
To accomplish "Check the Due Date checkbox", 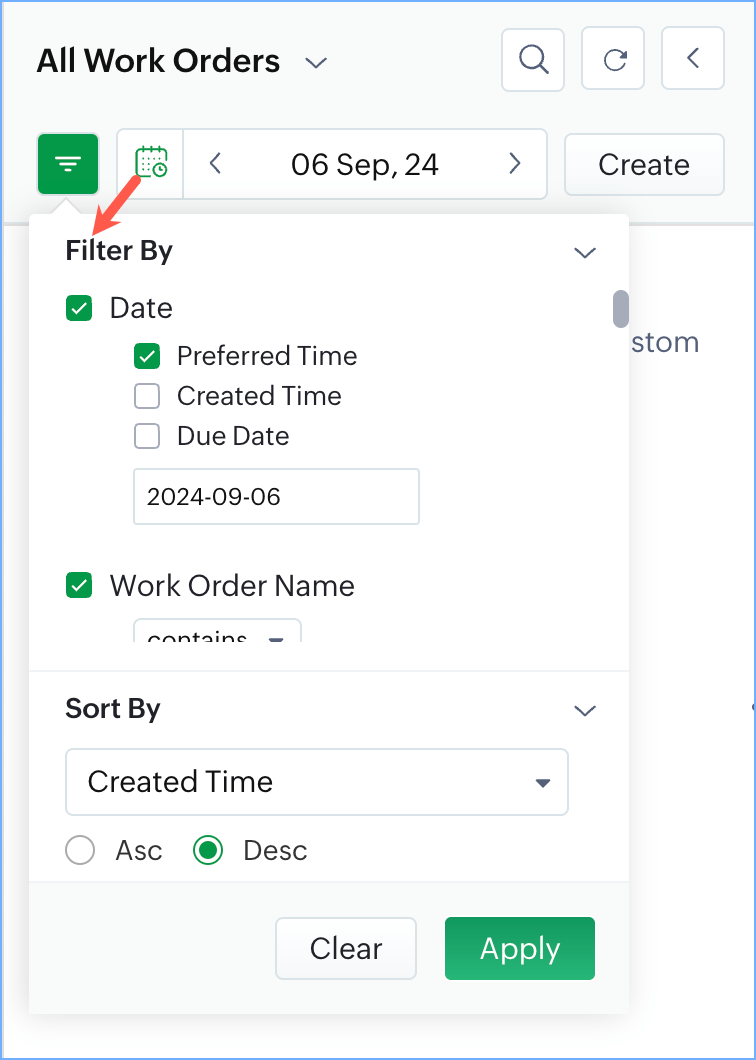I will click(147, 436).
